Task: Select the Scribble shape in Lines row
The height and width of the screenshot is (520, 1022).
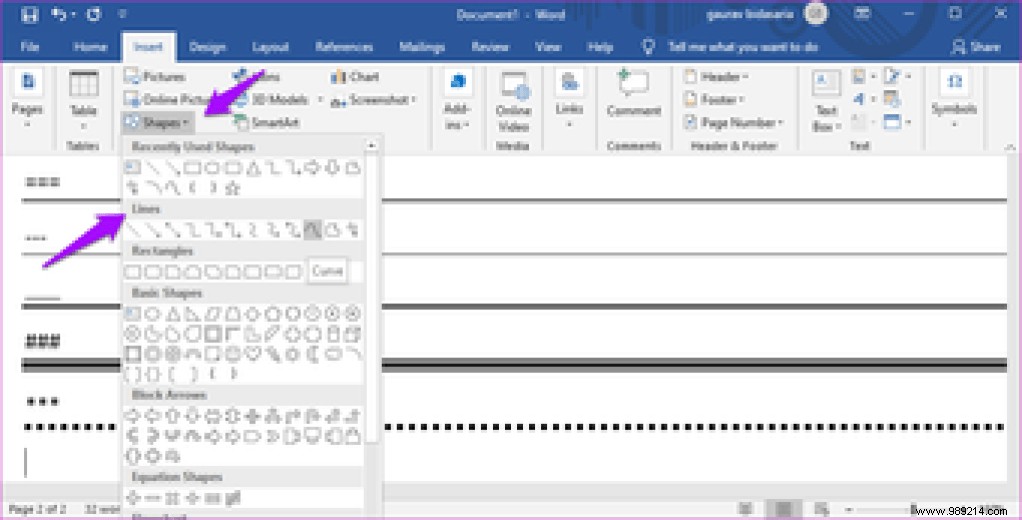Action: coord(353,229)
